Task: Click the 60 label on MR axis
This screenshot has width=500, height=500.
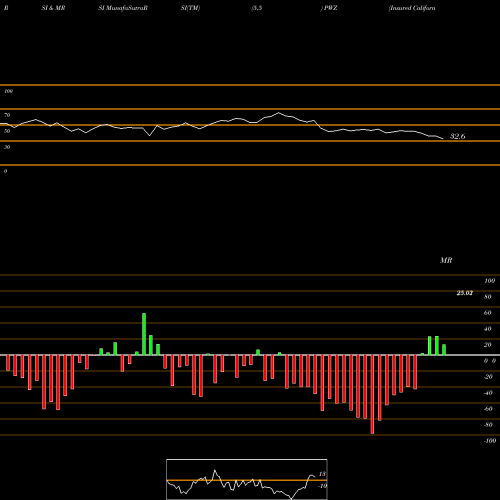Action: [x=488, y=313]
